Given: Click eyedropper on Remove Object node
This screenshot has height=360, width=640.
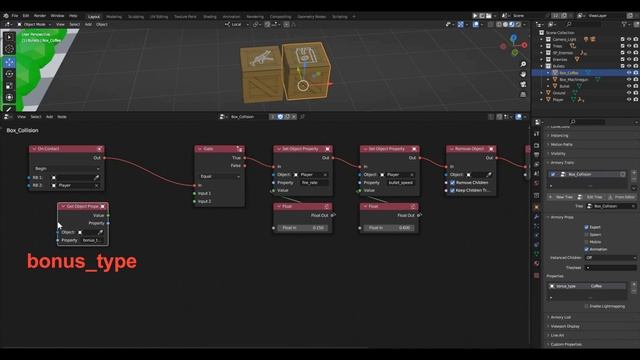Looking at the screenshot, I should 489,175.
